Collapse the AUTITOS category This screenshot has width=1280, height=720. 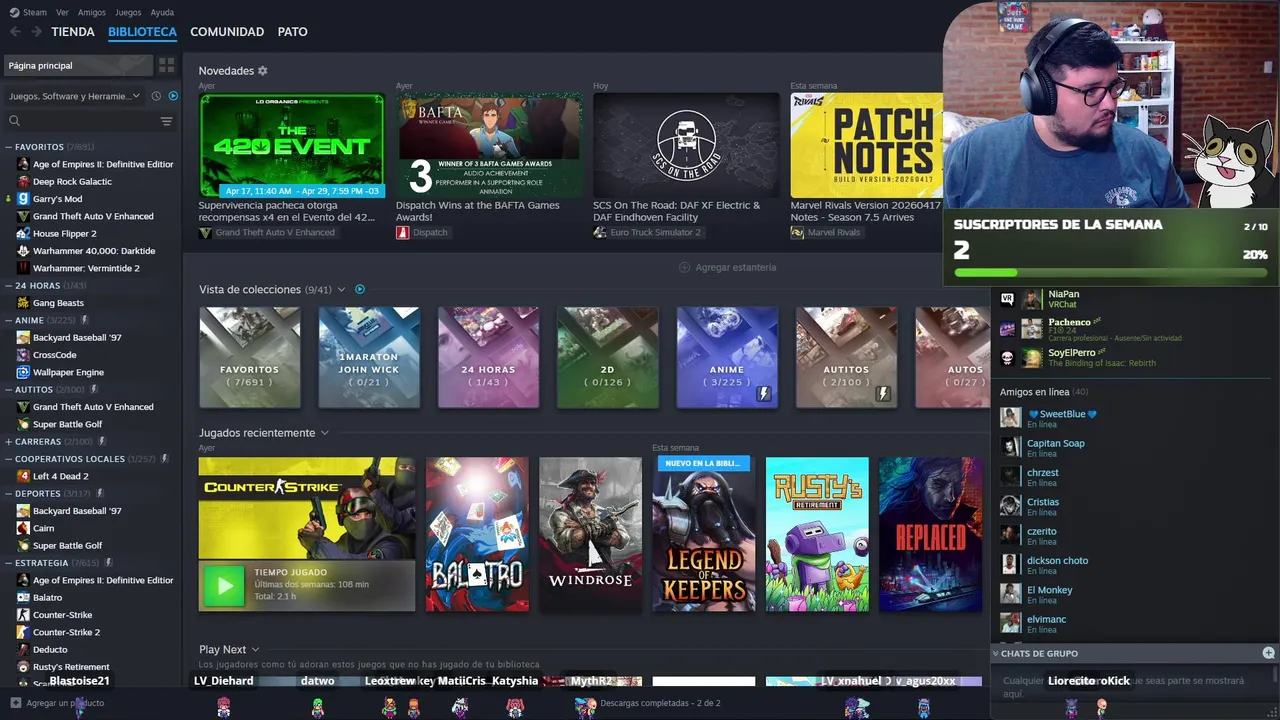coord(9,390)
